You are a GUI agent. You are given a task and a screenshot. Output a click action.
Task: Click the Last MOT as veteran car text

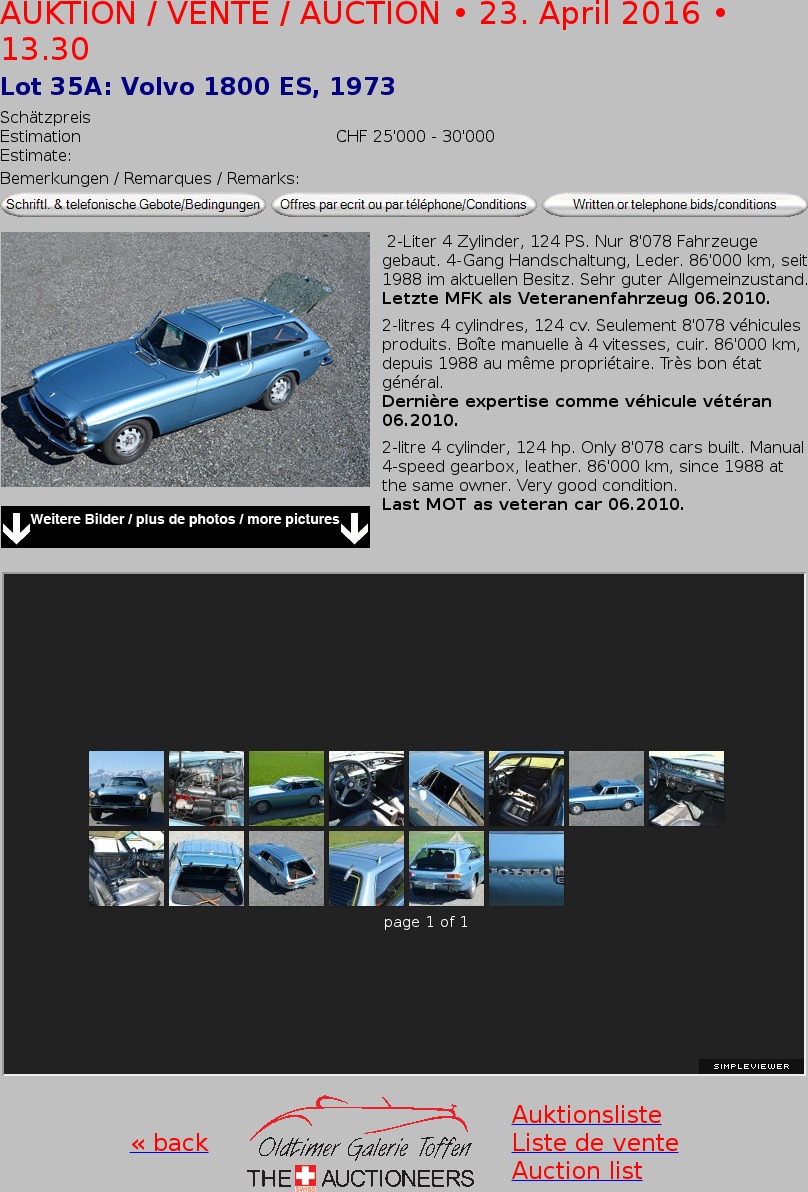(x=533, y=504)
